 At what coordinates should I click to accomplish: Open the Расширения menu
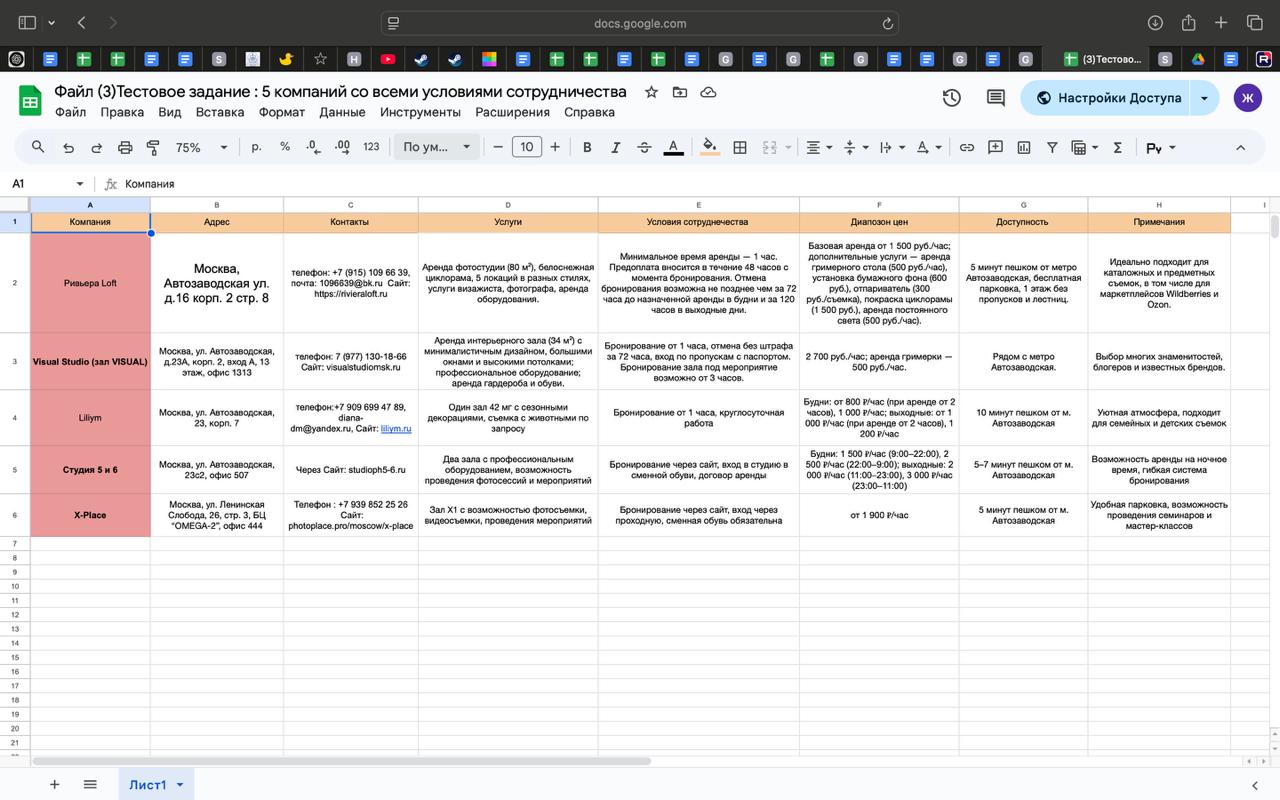513,112
